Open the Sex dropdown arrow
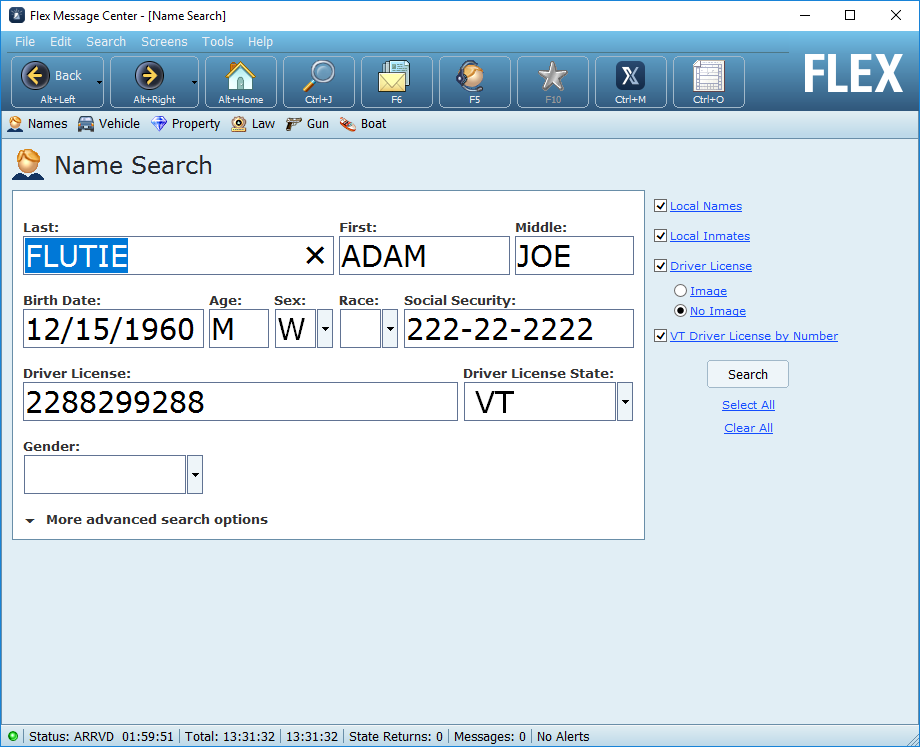This screenshot has height=747, width=920. click(x=325, y=329)
